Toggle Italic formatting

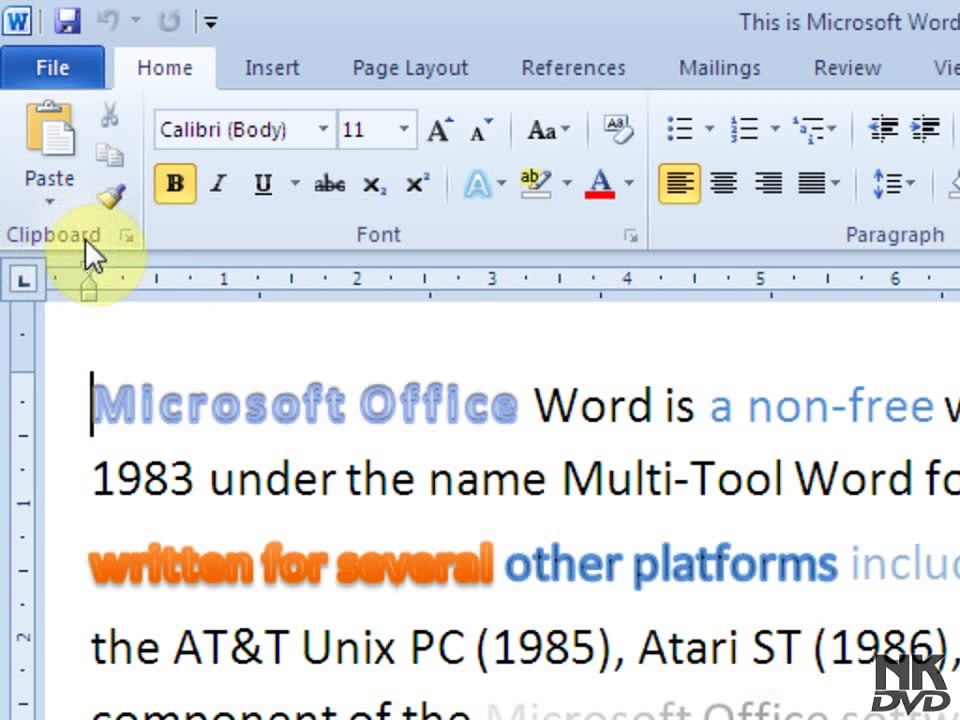pos(218,183)
